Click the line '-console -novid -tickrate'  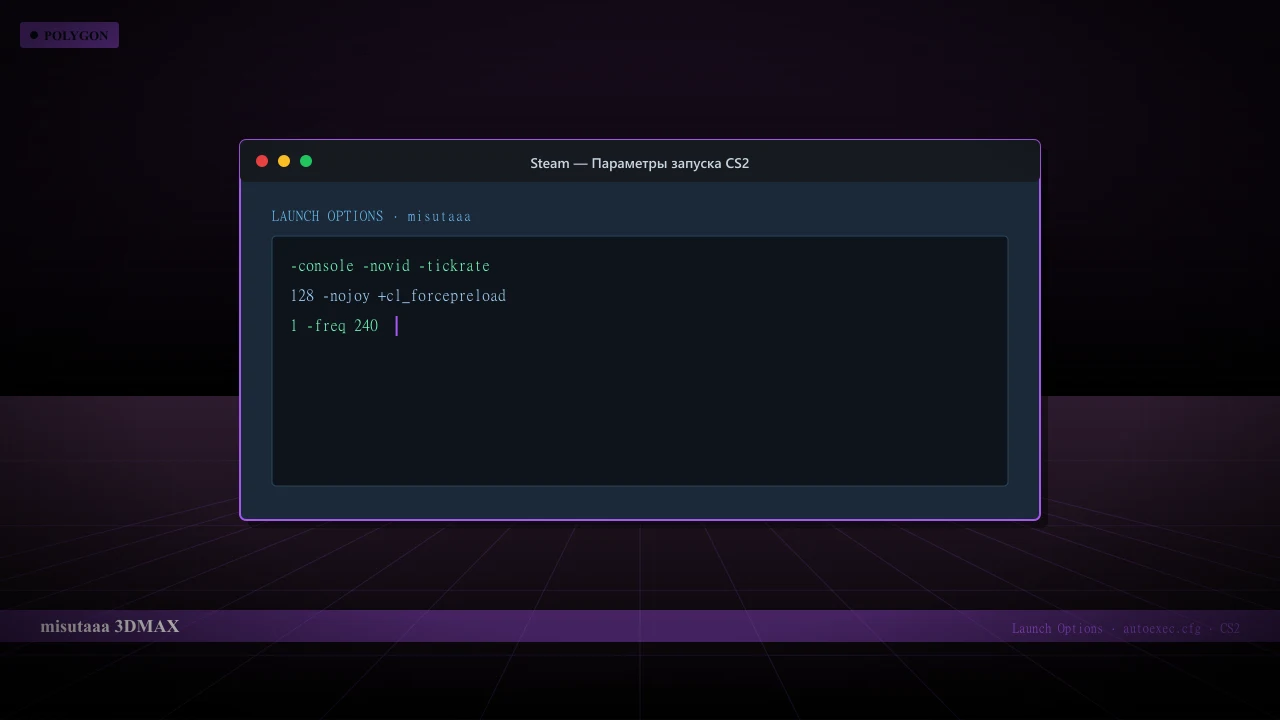click(390, 266)
